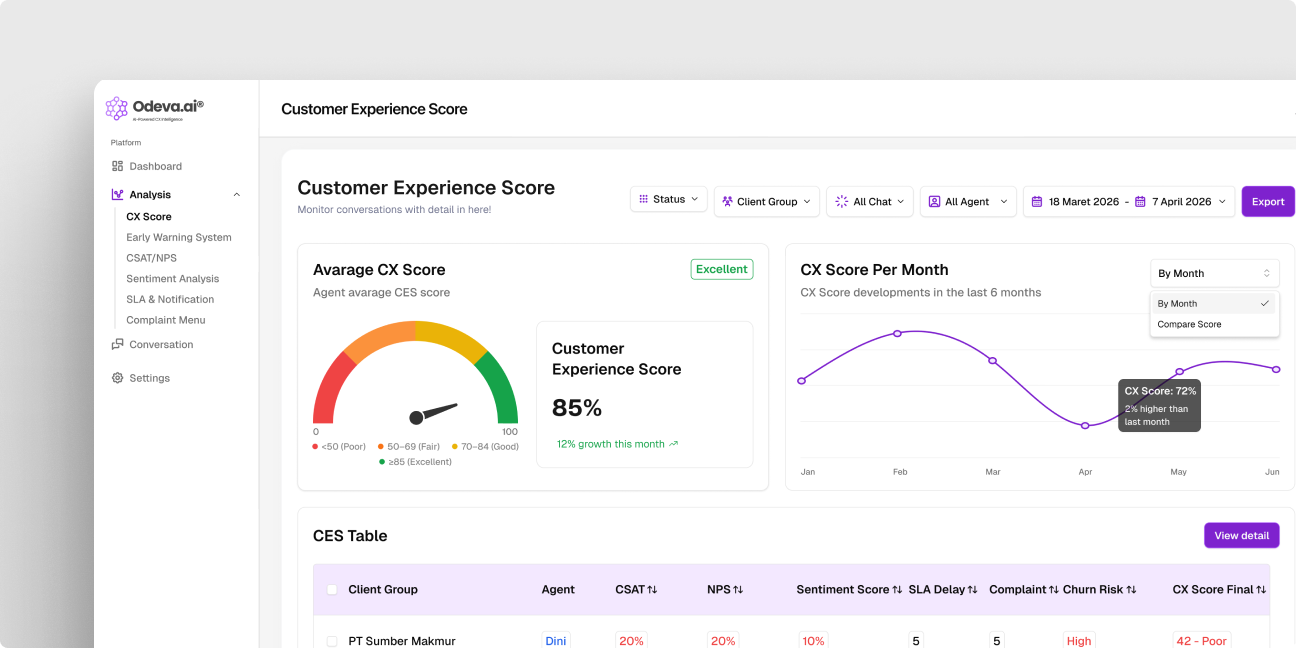
Task: Click the gauge needle
Action: pos(433,412)
